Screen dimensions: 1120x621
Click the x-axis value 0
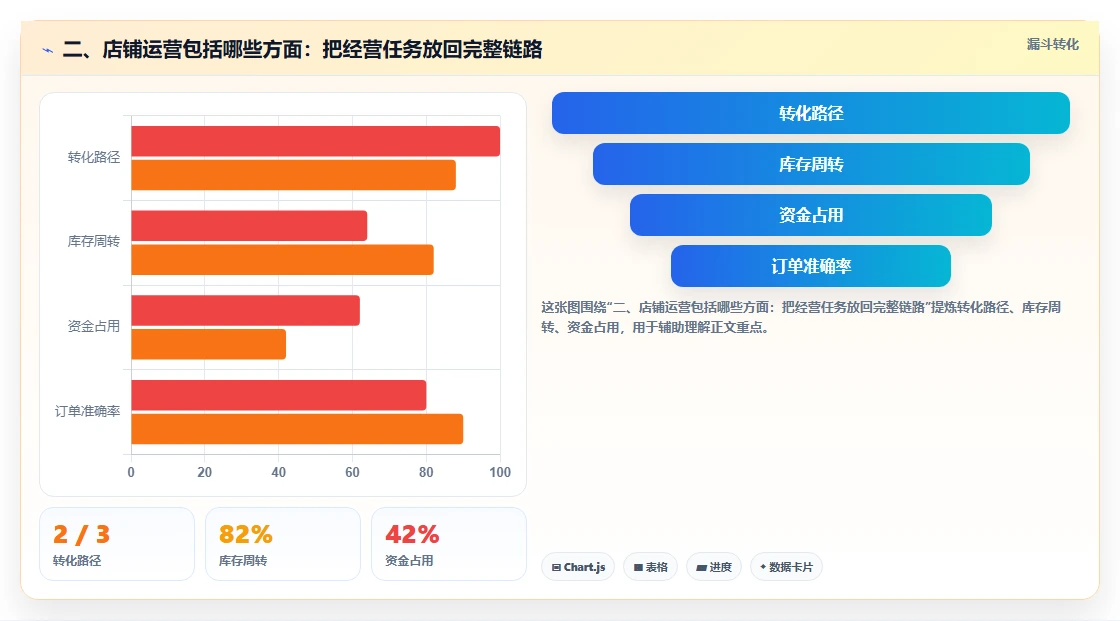(x=131, y=472)
